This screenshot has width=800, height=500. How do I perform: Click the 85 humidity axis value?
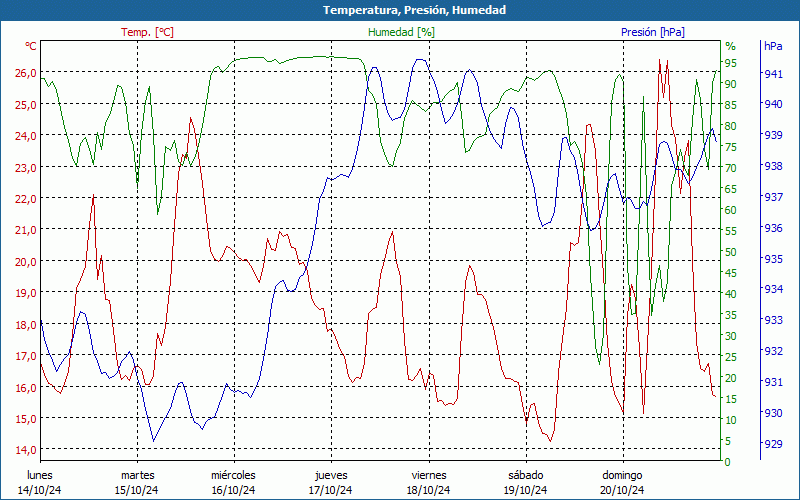(x=731, y=105)
